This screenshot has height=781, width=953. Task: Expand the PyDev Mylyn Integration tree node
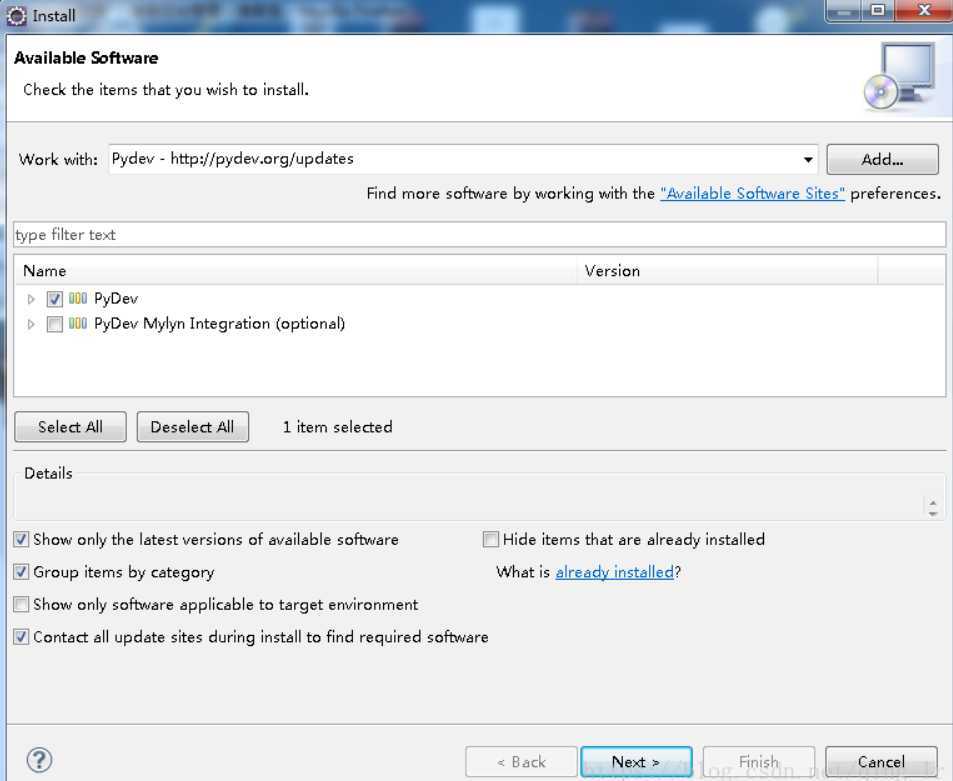31,324
